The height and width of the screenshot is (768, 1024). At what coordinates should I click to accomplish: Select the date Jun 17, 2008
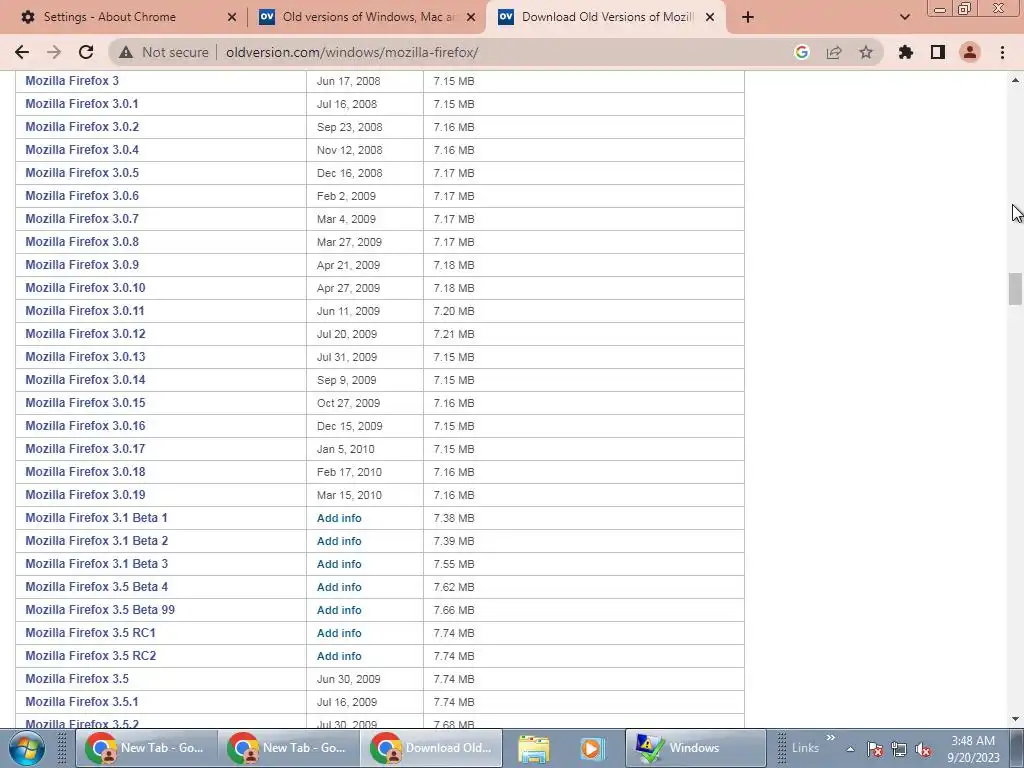(x=349, y=81)
